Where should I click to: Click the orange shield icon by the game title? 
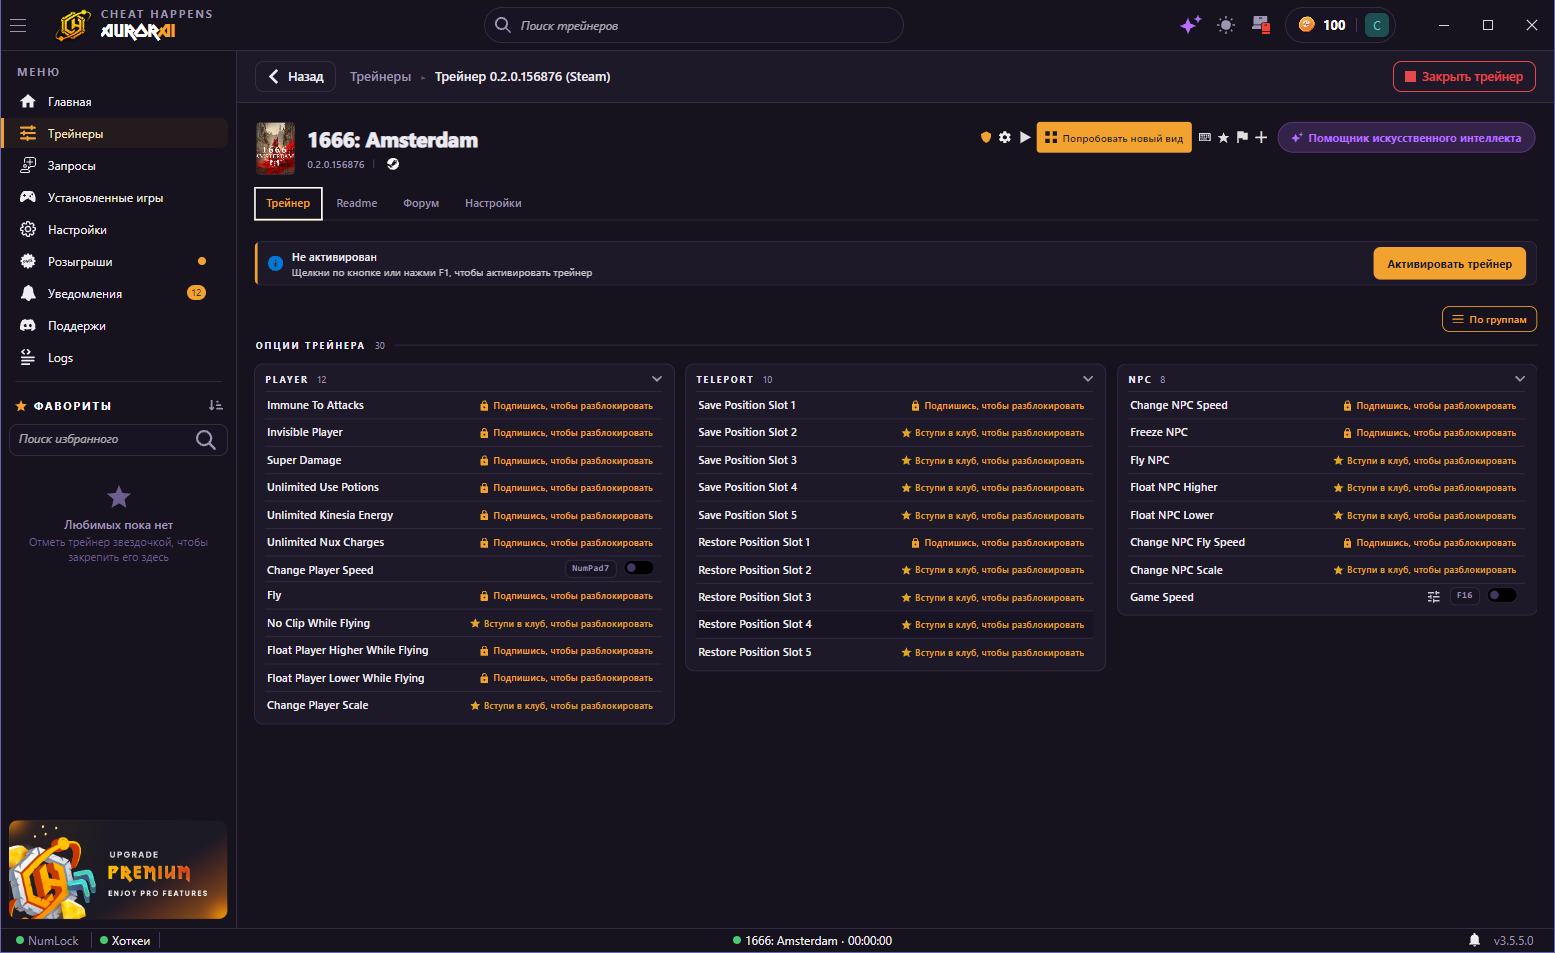point(986,137)
